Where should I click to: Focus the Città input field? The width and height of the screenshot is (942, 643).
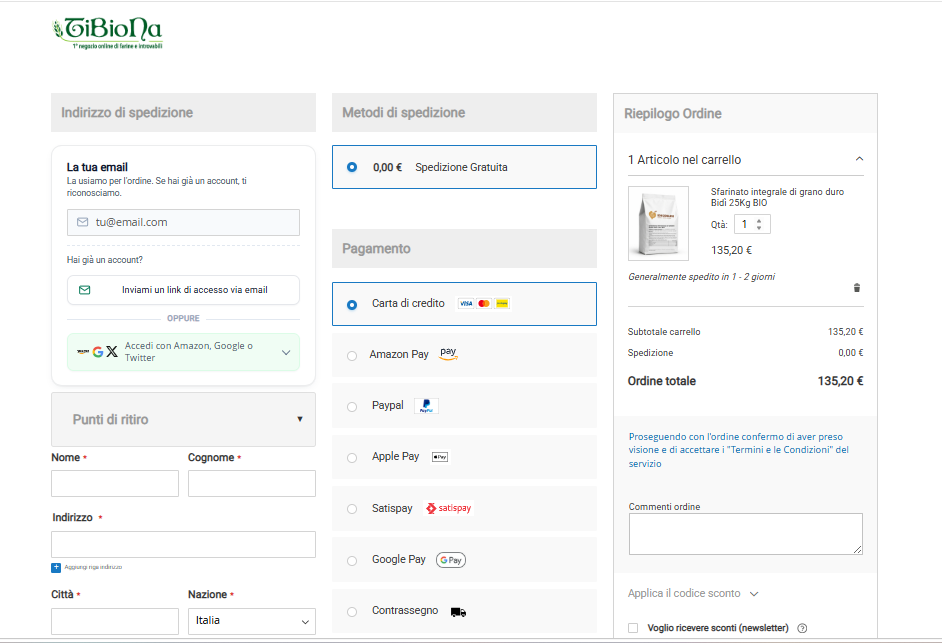point(115,621)
